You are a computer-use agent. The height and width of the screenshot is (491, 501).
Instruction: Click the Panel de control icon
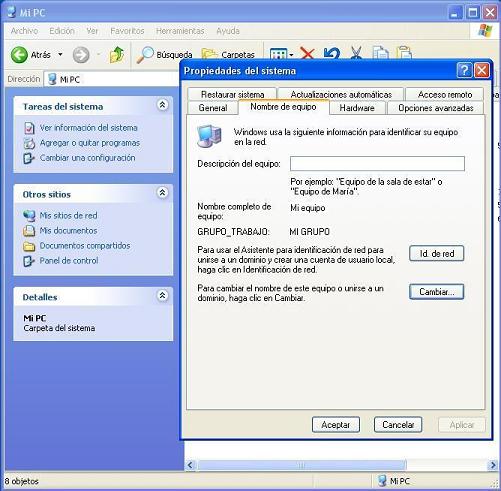[x=29, y=261]
